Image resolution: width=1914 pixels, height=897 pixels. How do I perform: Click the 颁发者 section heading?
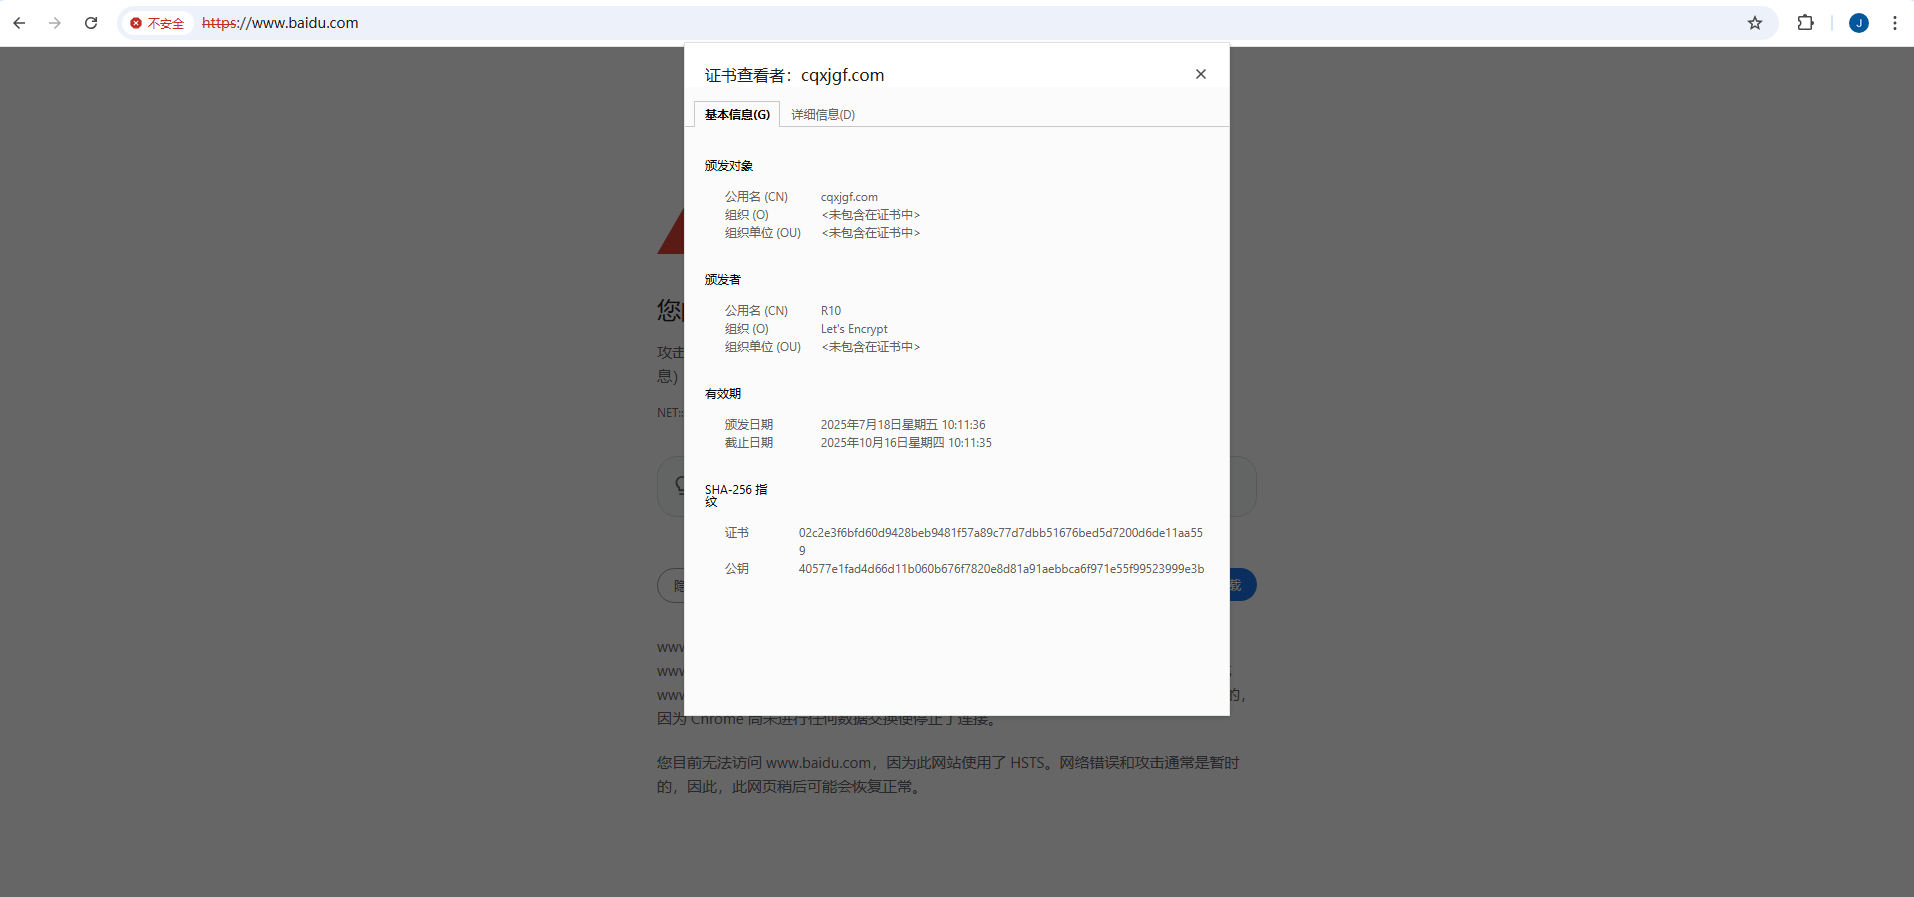coord(723,280)
